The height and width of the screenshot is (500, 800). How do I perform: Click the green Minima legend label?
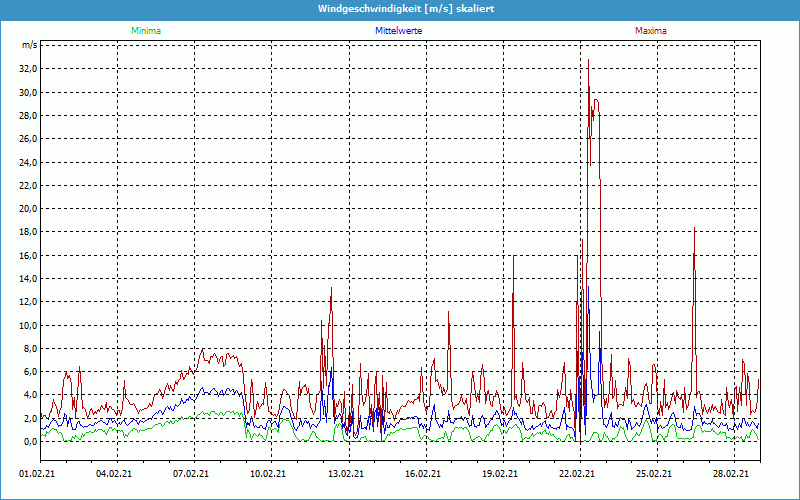[x=146, y=31]
